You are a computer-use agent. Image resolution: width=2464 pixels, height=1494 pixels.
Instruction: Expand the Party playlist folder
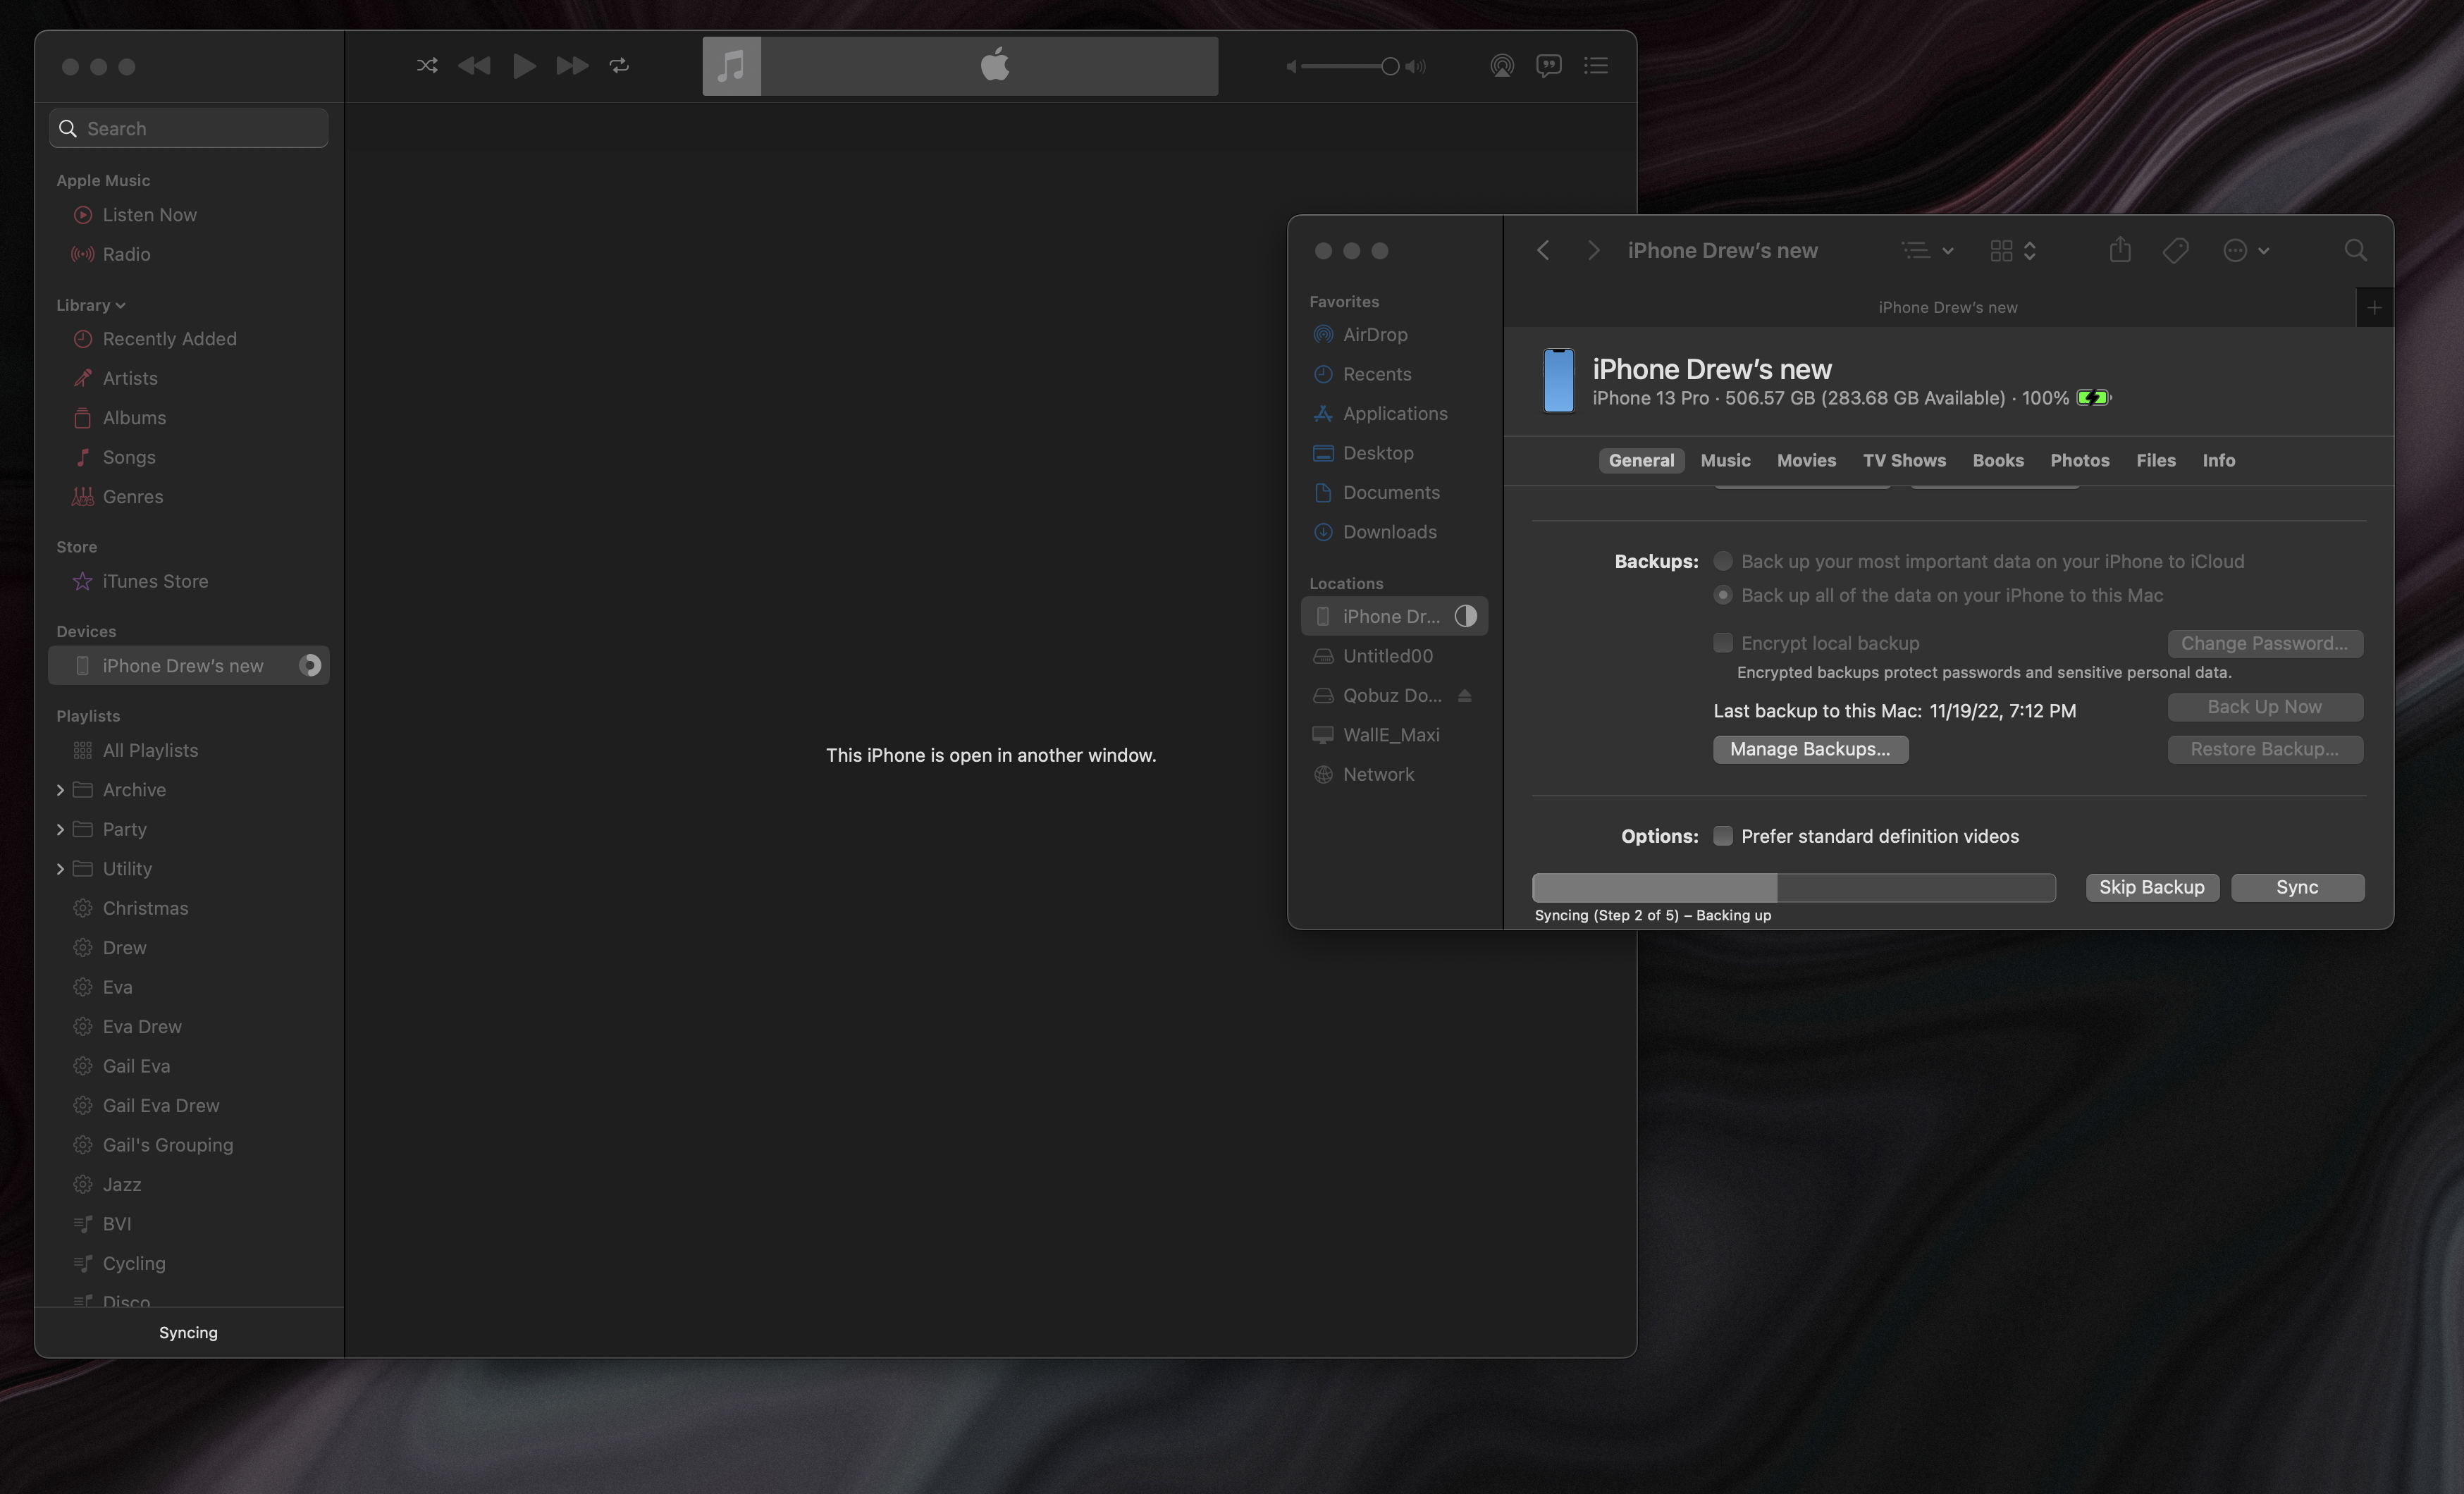click(60, 829)
